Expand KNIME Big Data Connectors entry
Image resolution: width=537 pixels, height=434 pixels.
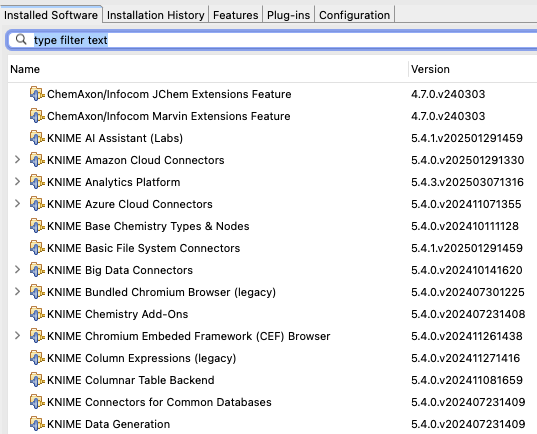pyautogui.click(x=17, y=270)
